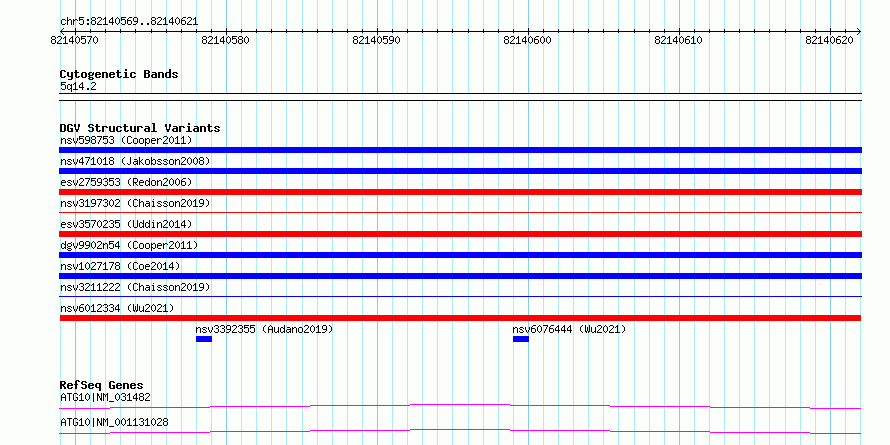Screen dimensions: 890x445
Task: Select the blue bar for nsv1027178
Action: click(x=460, y=276)
